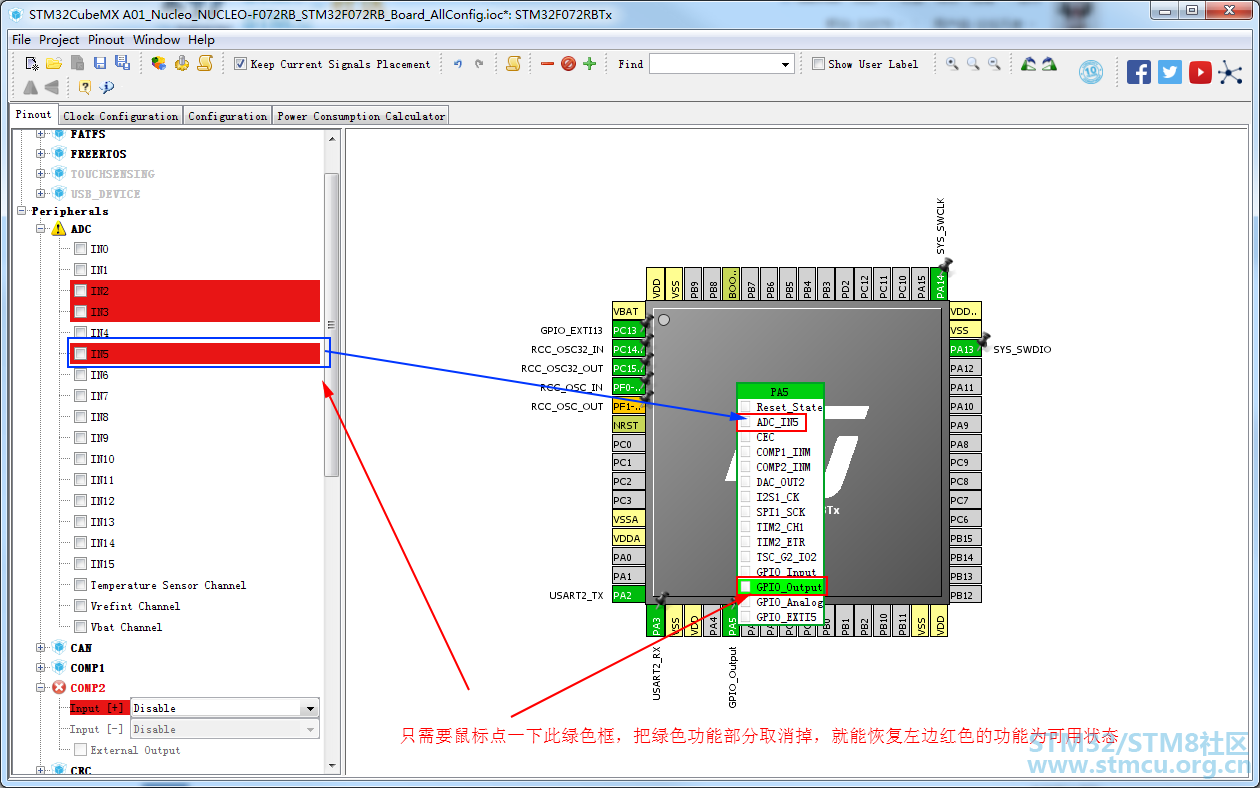Click the Help question mark icon
Image resolution: width=1260 pixels, height=788 pixels.
[85, 87]
